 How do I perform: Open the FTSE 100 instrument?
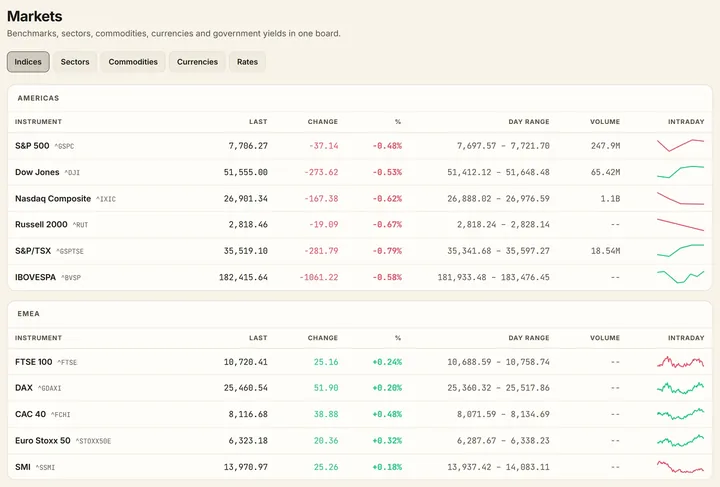click(x=34, y=362)
